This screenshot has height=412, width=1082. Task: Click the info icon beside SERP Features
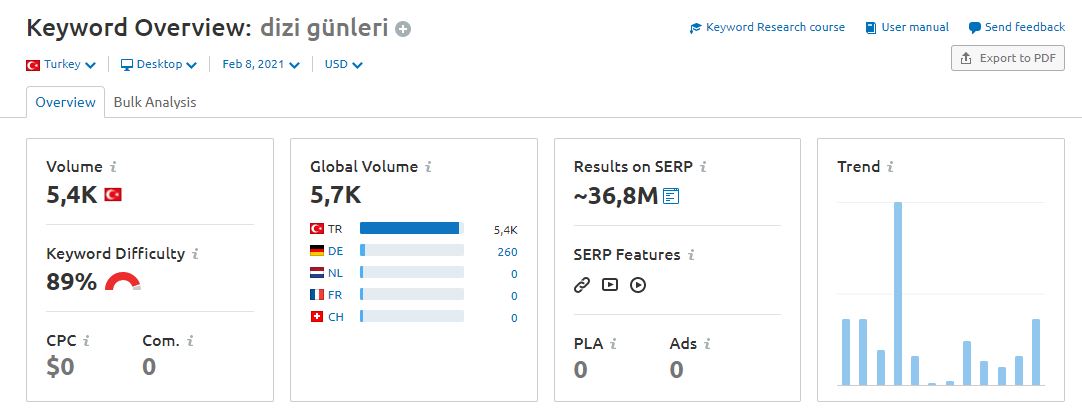(691, 255)
